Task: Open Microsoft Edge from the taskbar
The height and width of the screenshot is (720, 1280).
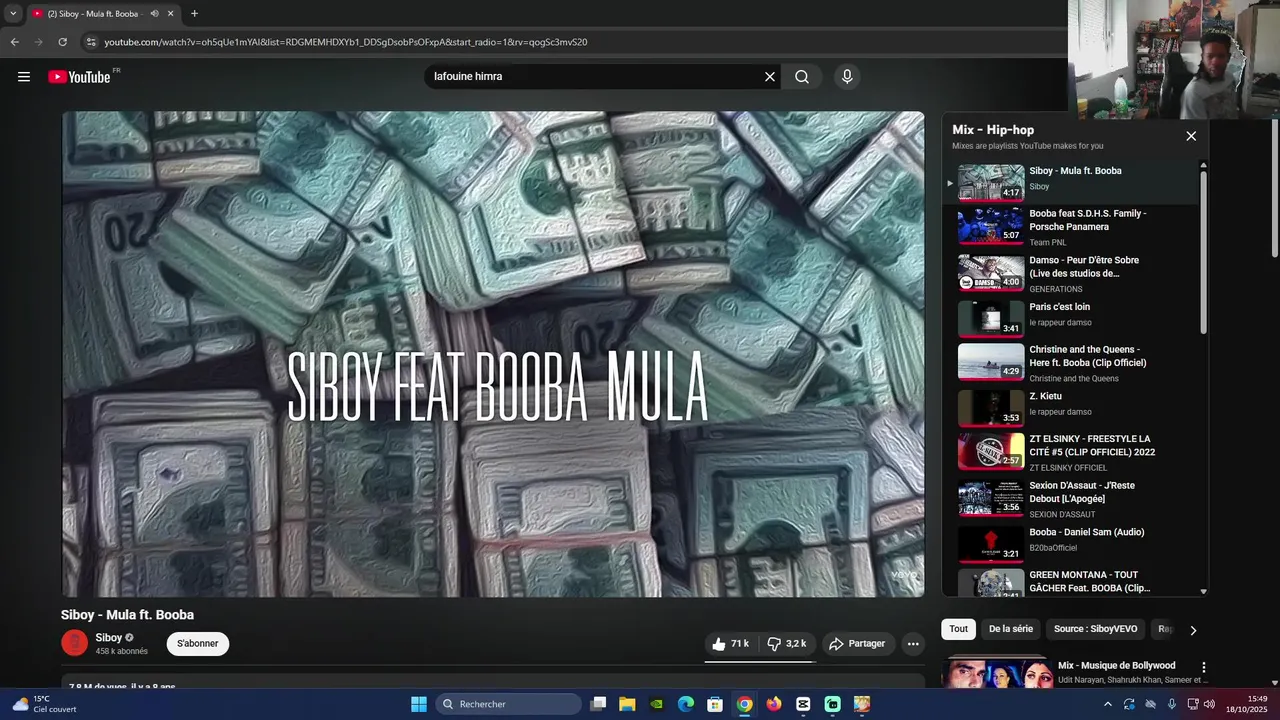Action: pos(686,704)
